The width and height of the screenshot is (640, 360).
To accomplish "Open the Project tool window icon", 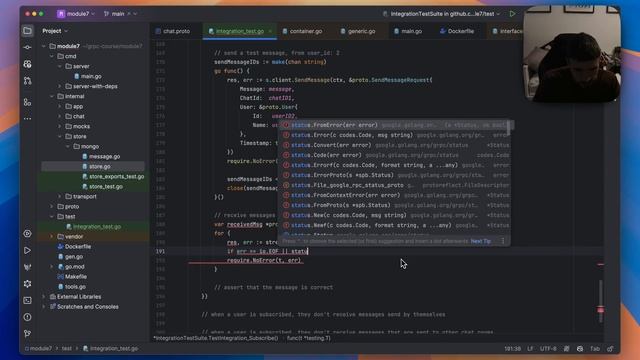I will [x=27, y=31].
